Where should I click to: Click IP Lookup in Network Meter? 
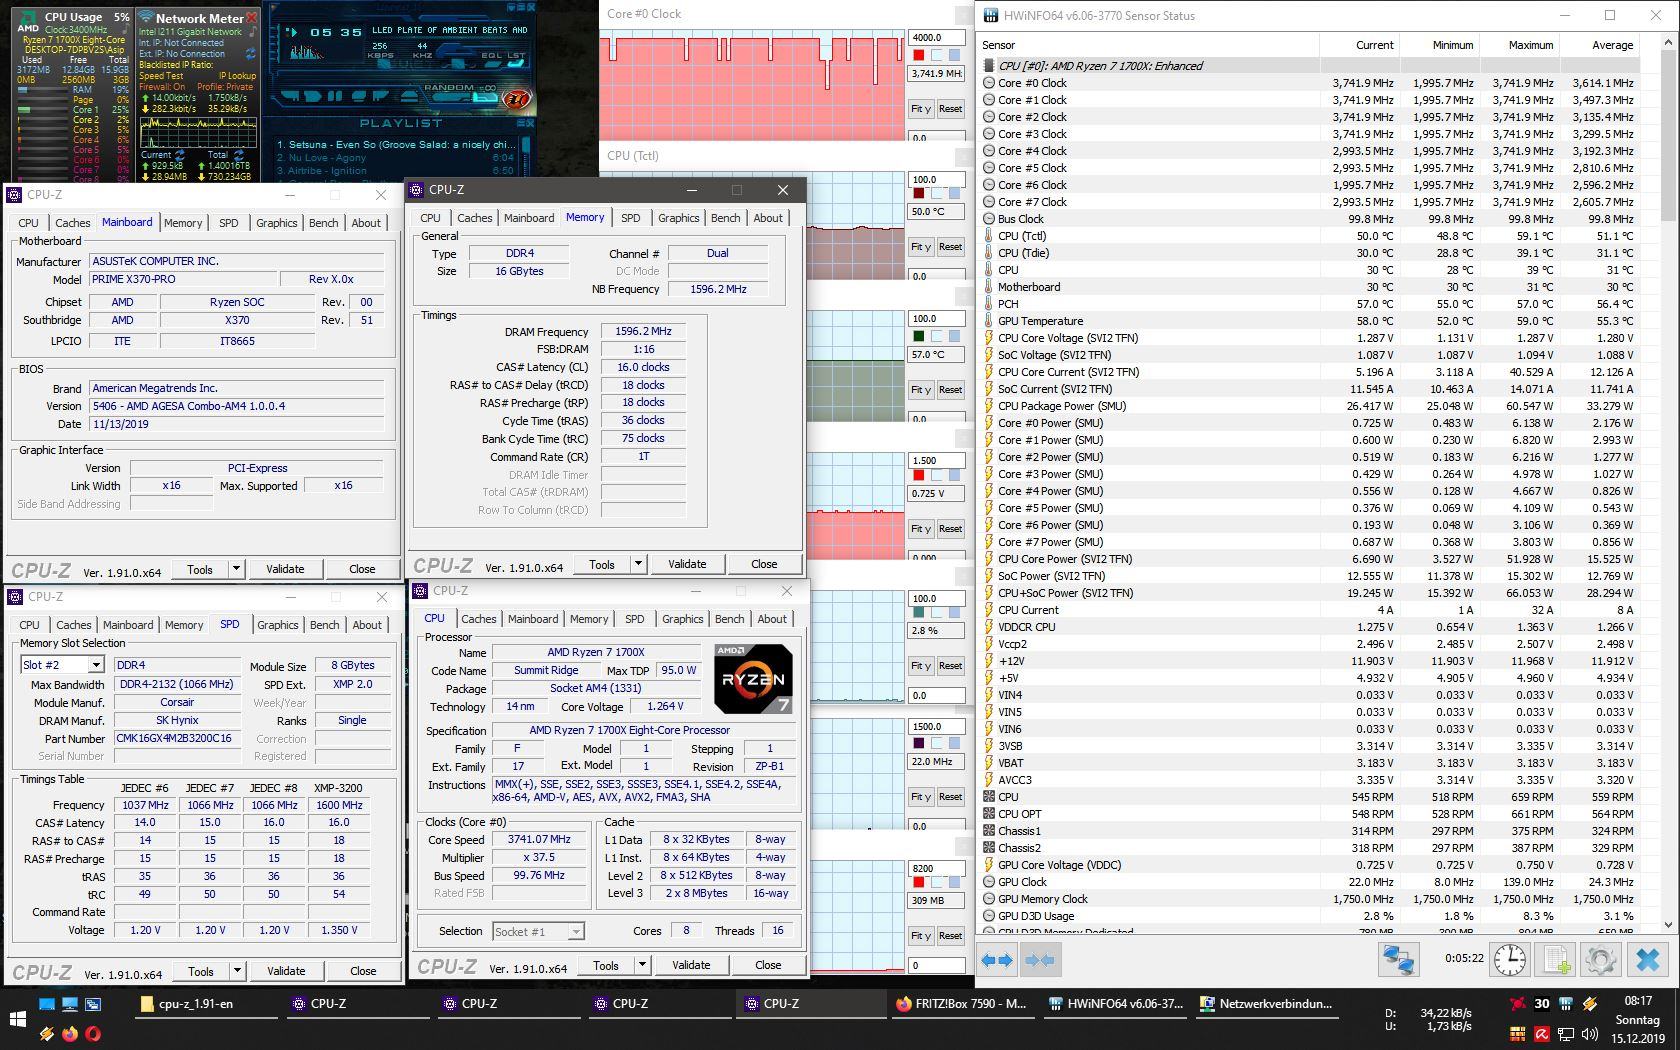coord(237,76)
